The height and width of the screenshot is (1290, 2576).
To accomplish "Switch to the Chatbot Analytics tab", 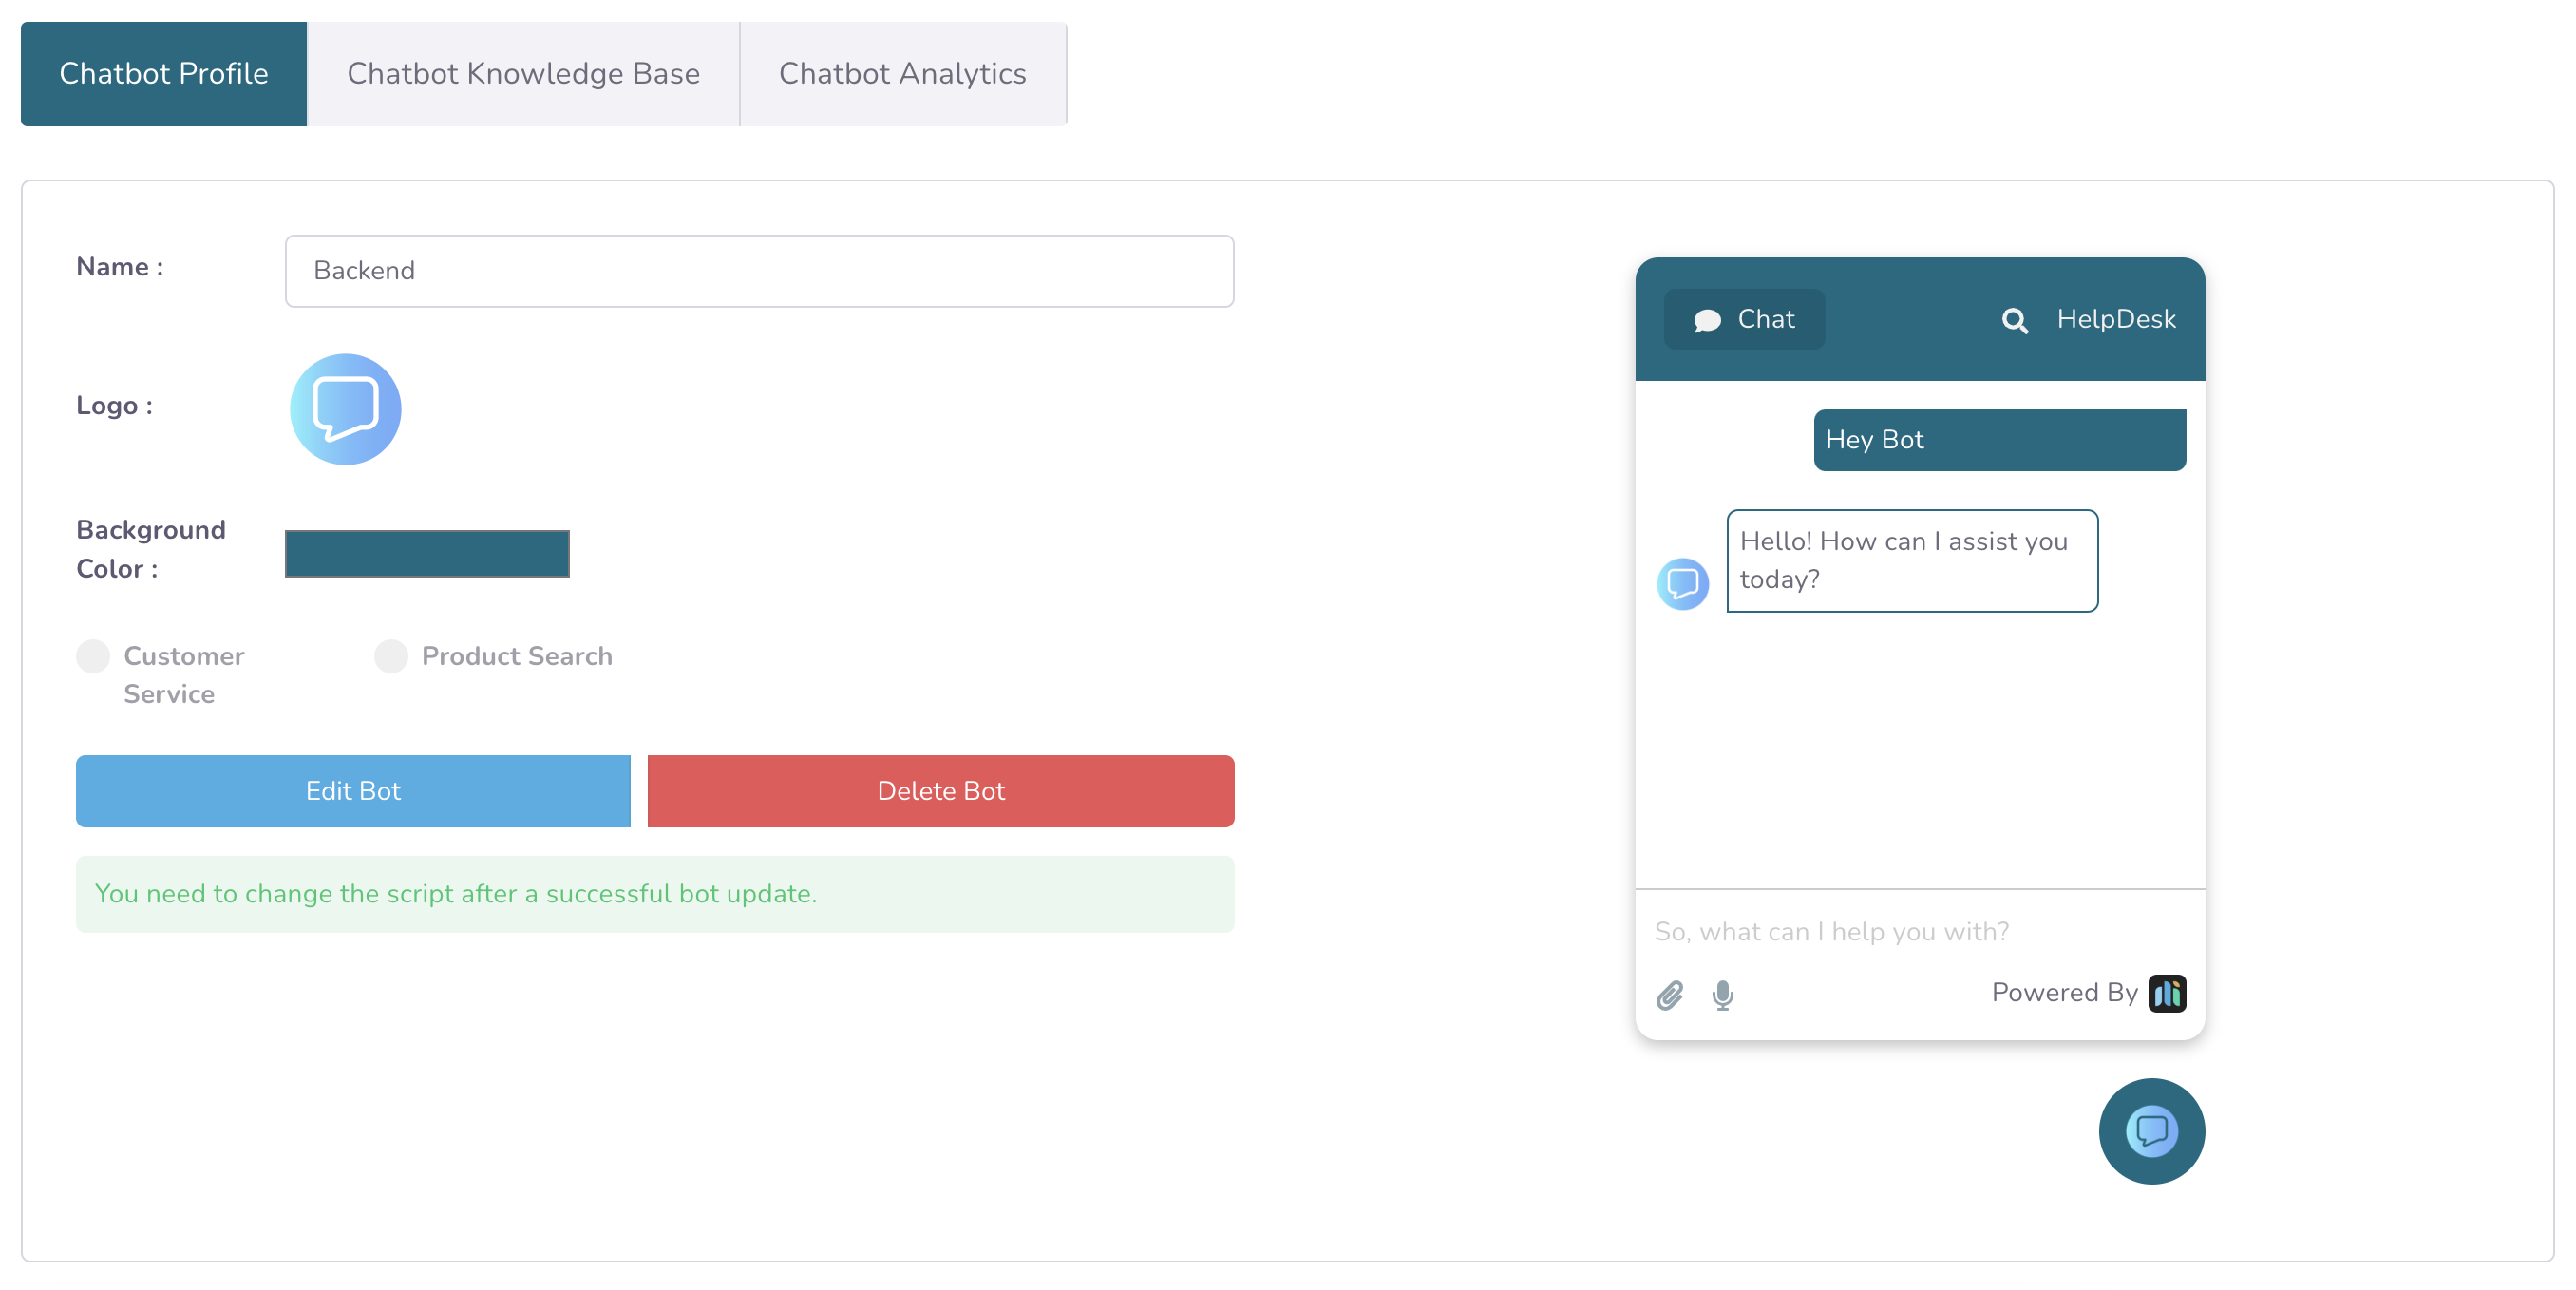I will click(902, 74).
